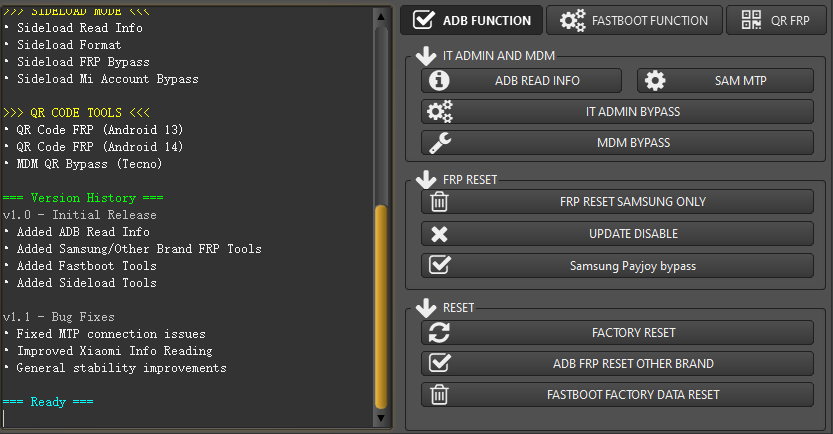Screen dimensions: 833x434
Task: Launch SAM MTP function
Action: coord(725,80)
